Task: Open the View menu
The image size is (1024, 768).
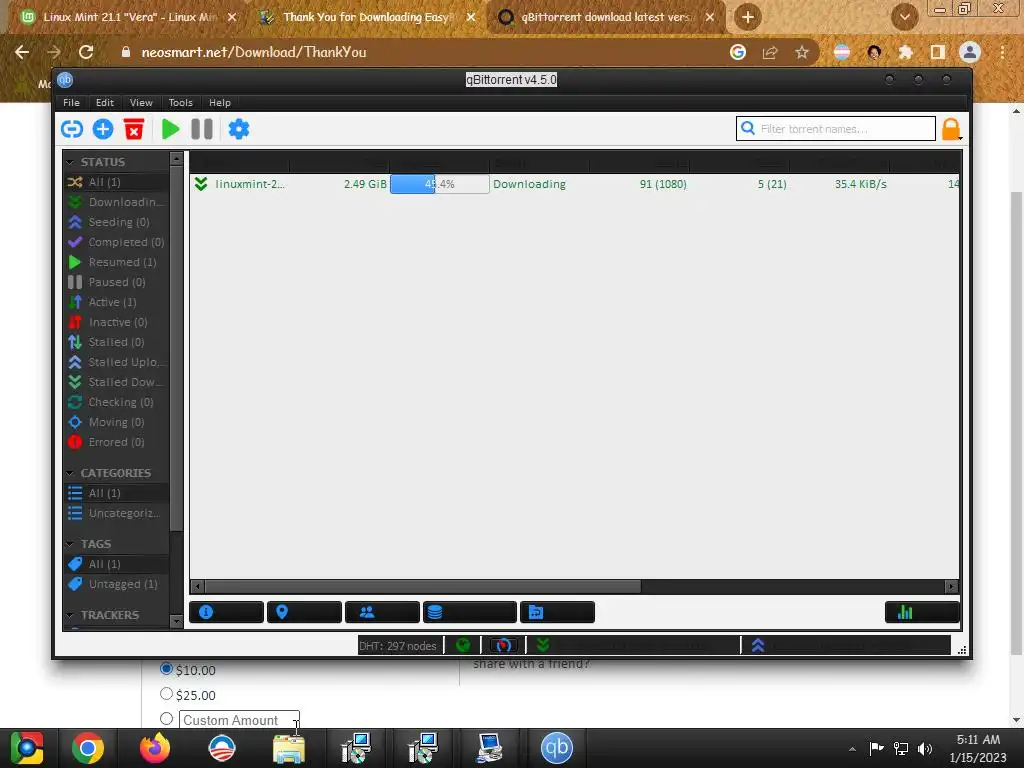Action: (141, 103)
